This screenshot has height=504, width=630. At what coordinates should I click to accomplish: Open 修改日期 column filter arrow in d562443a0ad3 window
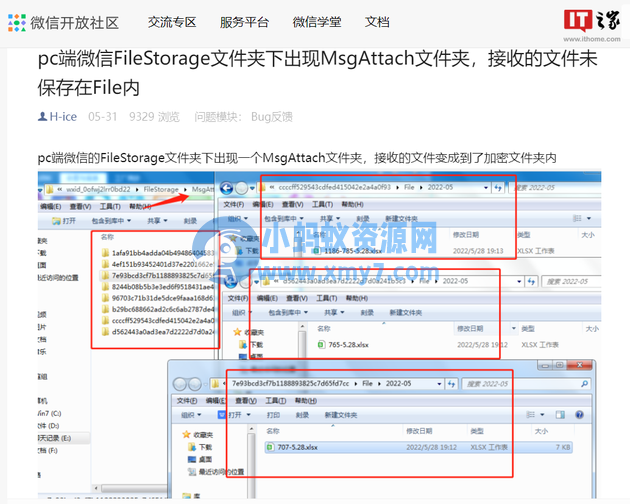(x=513, y=328)
